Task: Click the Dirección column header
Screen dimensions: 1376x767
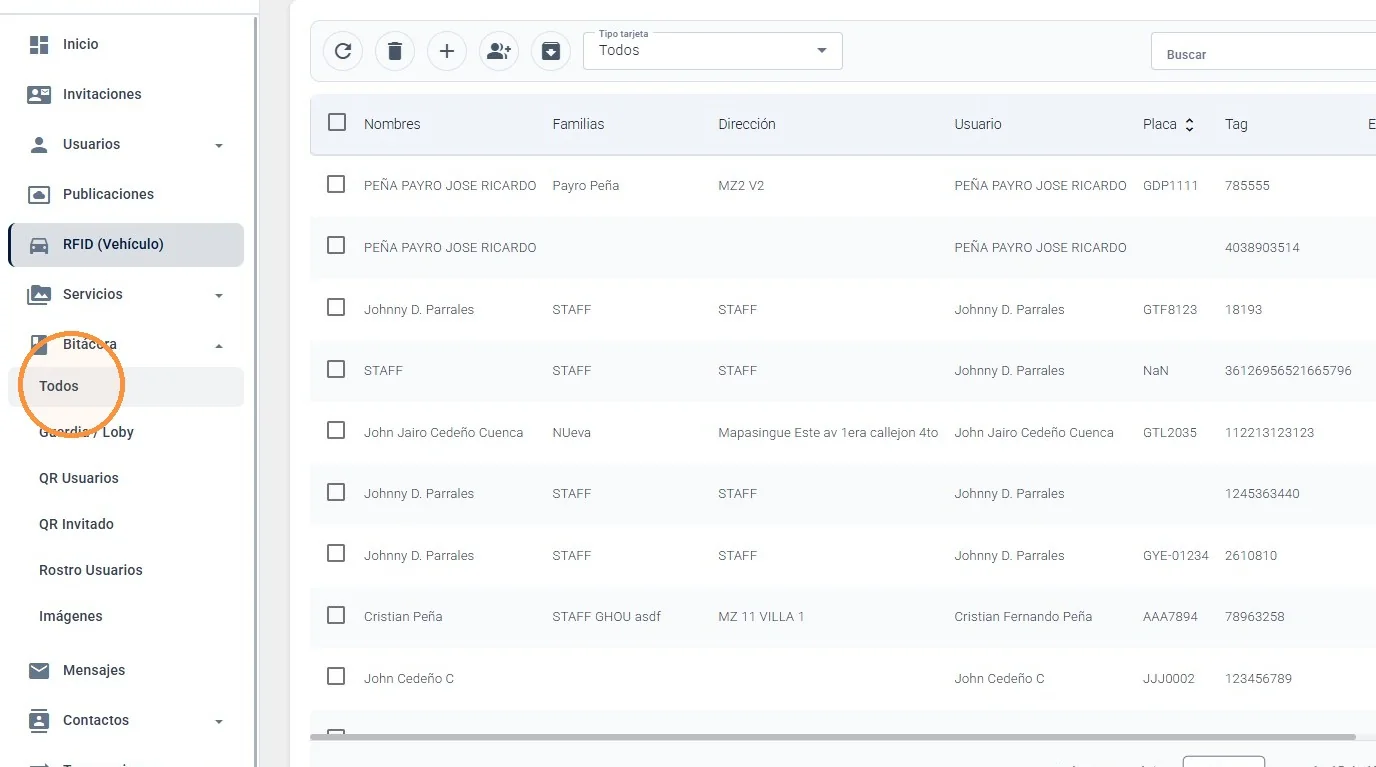Action: (x=747, y=125)
